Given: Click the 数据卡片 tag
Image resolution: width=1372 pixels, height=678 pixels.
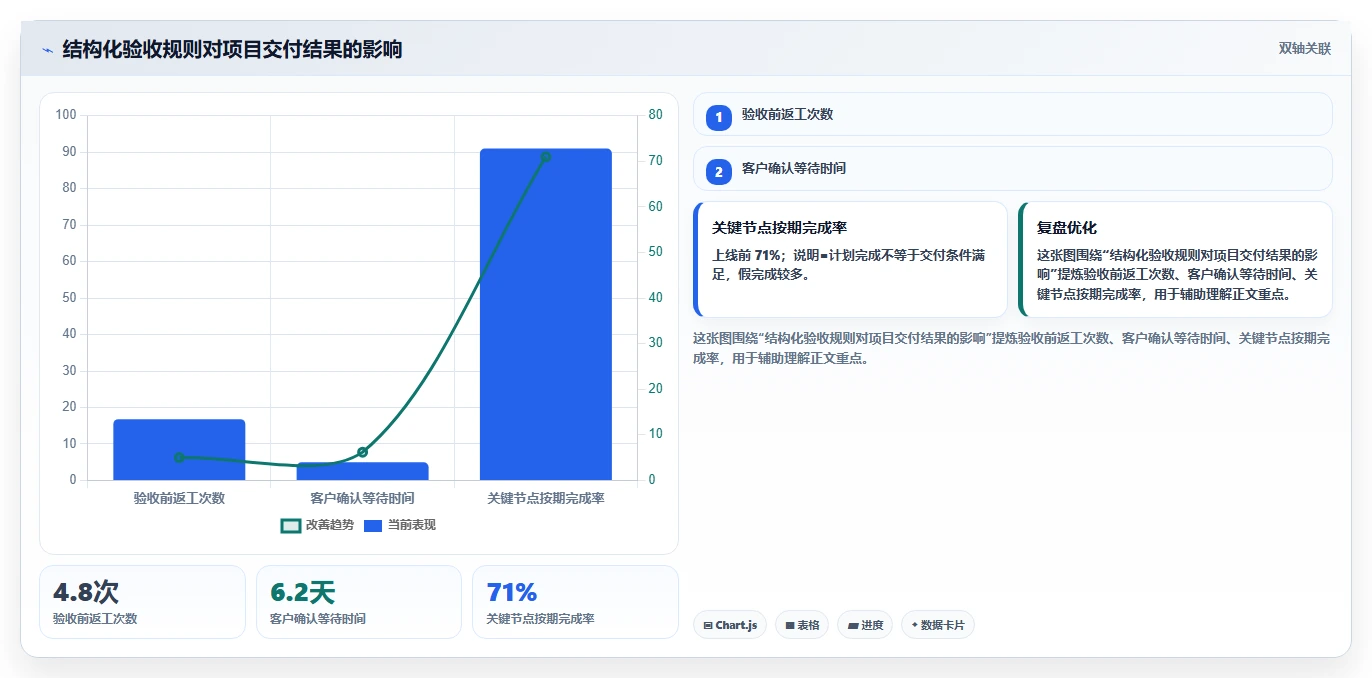Looking at the screenshot, I should (937, 625).
